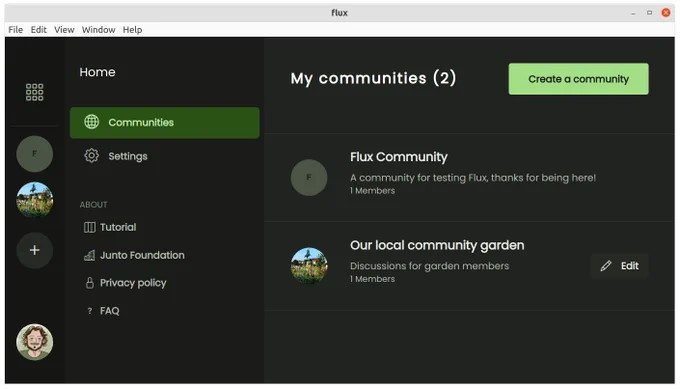Screen dimensions: 680x389
Task: Open the Window menu
Action: pos(98,29)
